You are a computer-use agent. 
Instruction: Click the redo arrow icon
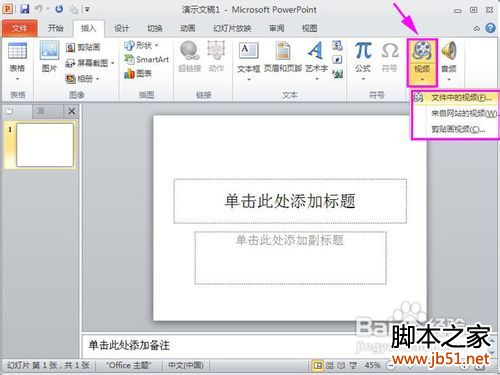pos(59,9)
